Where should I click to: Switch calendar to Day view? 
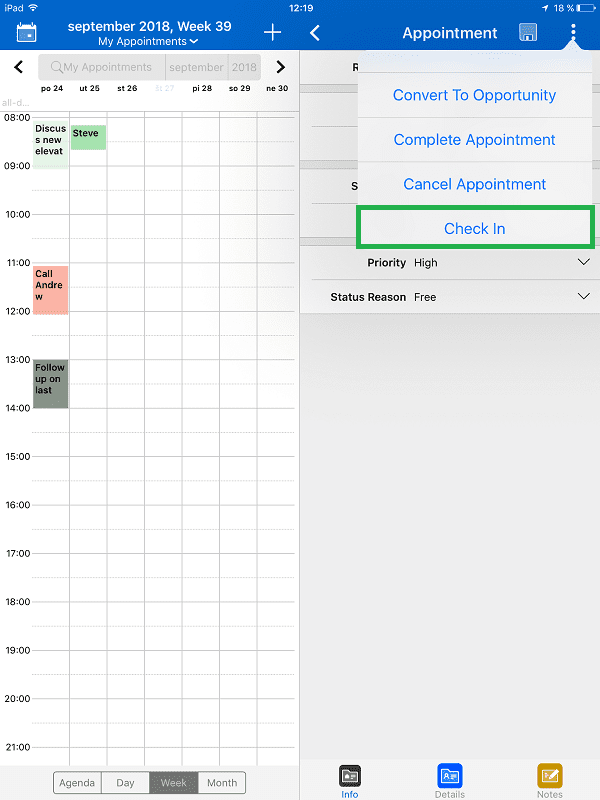tap(125, 783)
